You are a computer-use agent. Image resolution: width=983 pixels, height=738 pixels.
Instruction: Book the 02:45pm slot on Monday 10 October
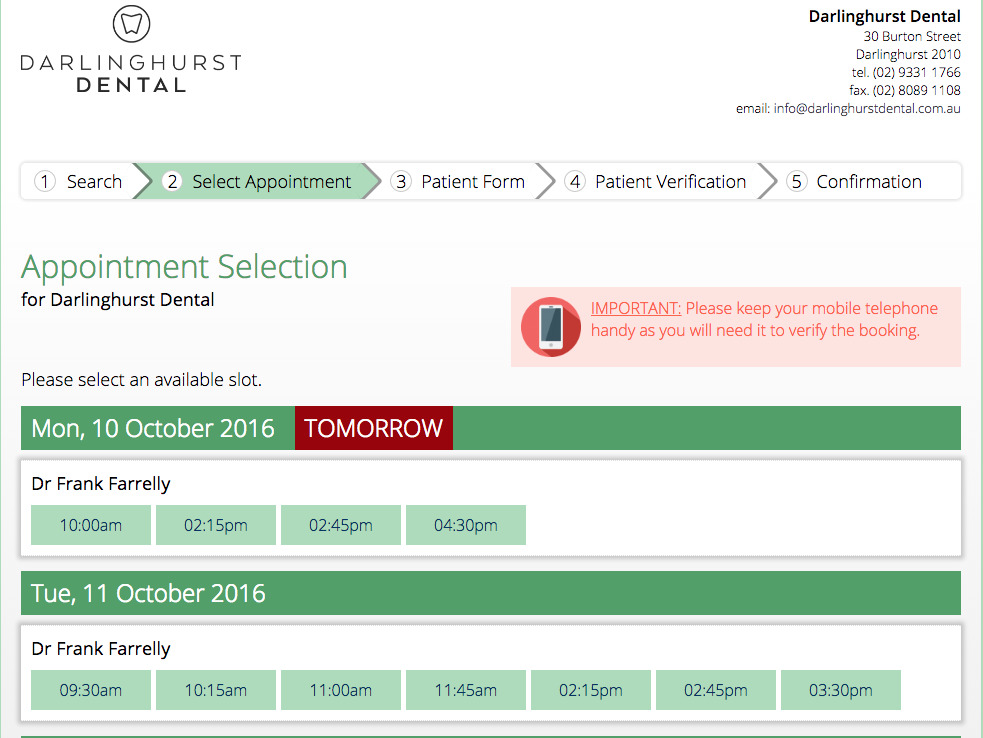click(340, 525)
